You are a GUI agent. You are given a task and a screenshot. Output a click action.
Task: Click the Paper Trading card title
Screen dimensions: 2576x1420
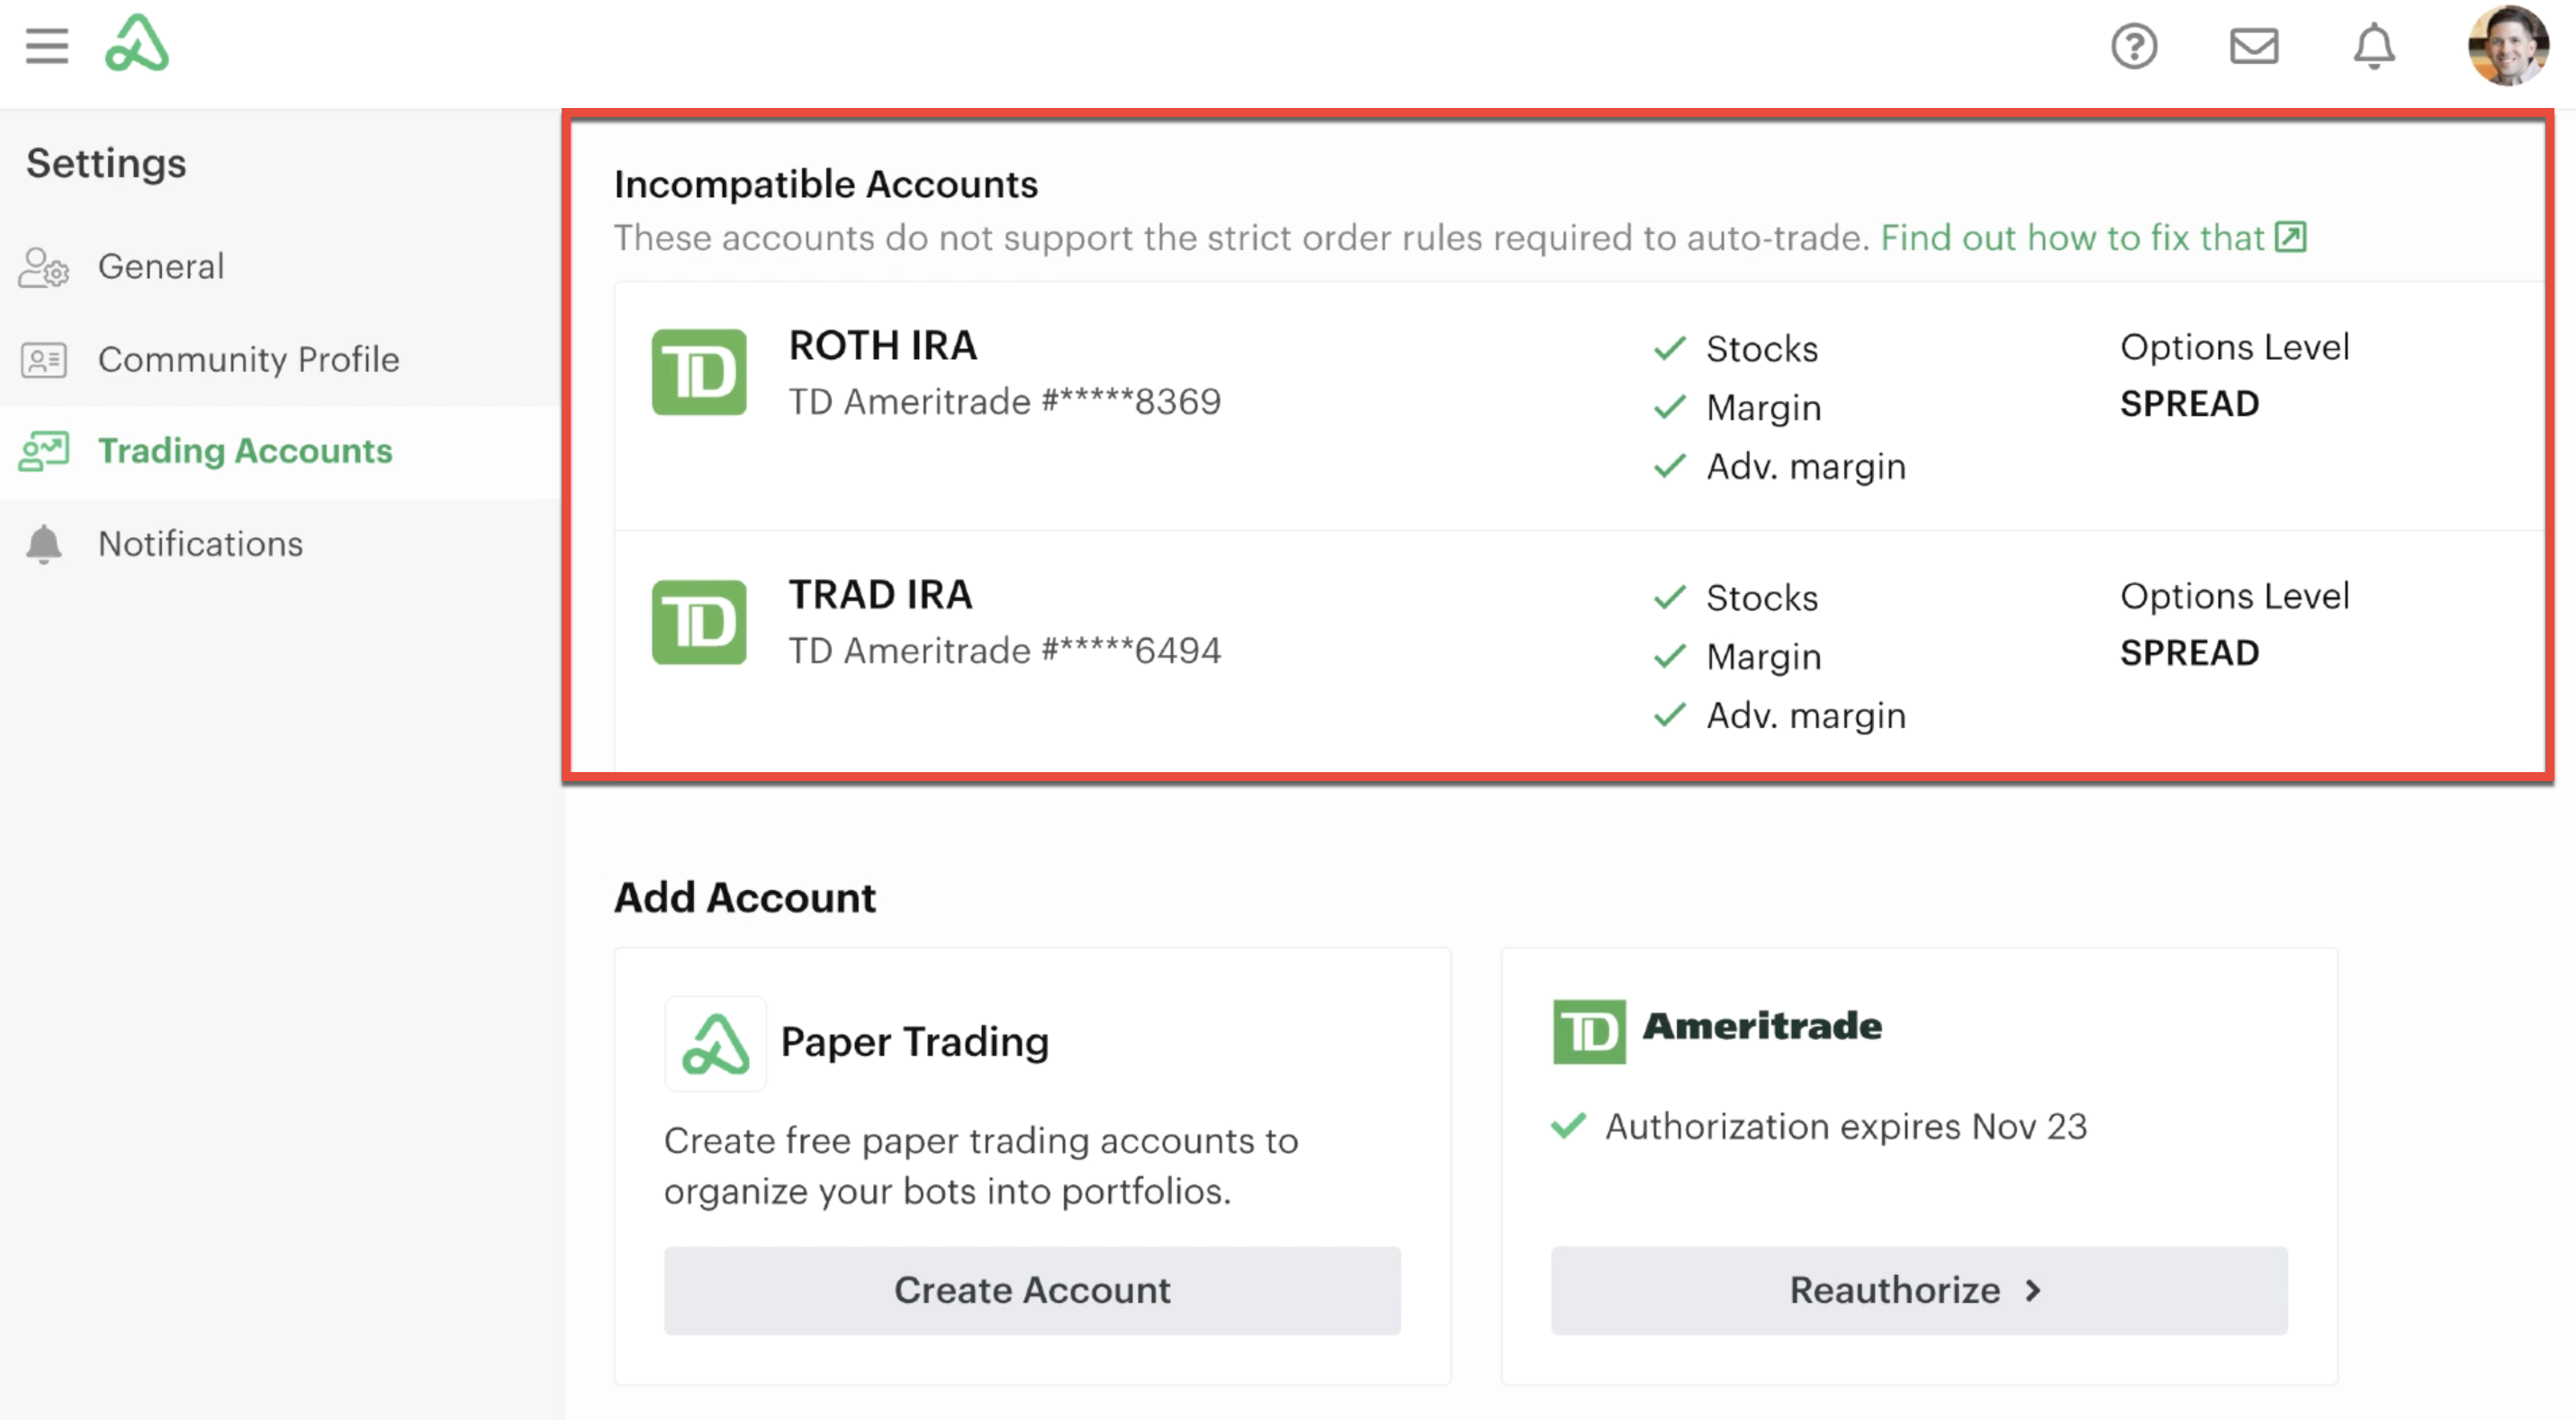tap(915, 1042)
